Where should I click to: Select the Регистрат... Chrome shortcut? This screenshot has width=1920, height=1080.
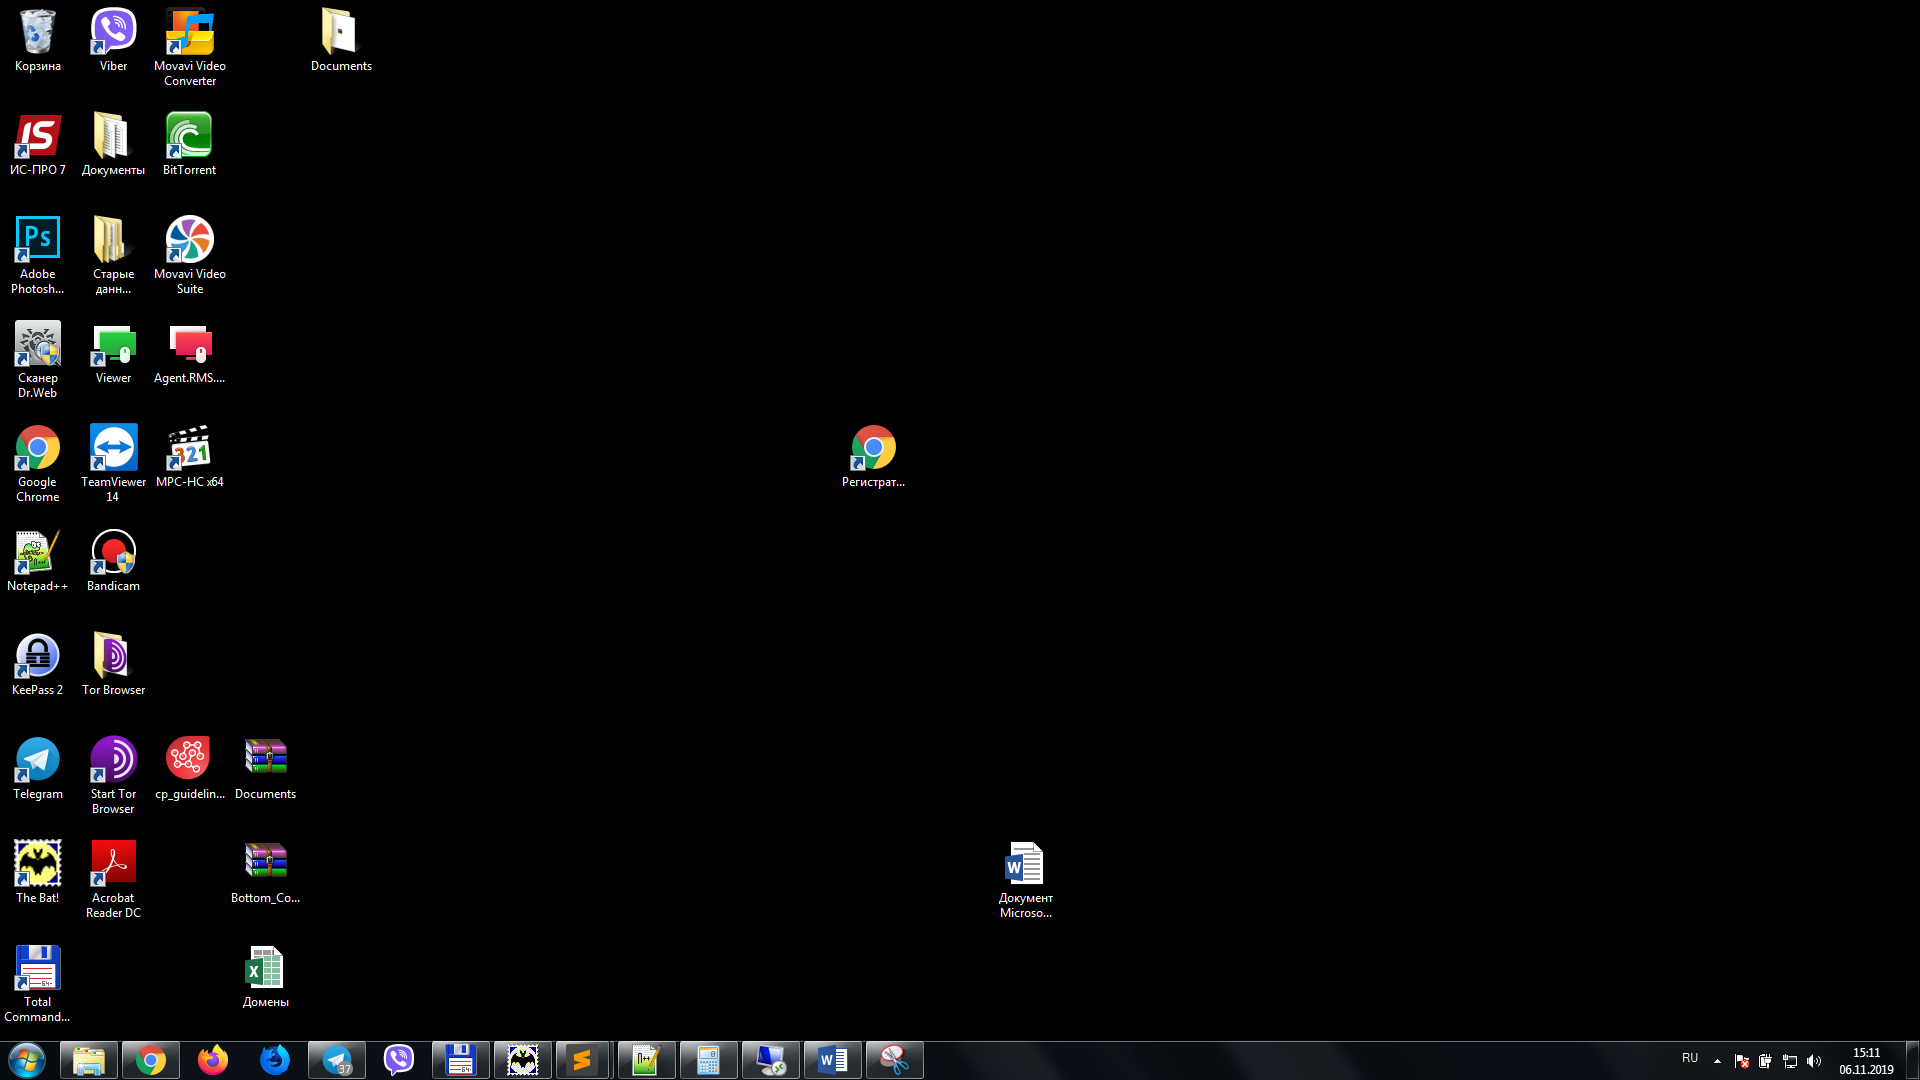coord(873,456)
